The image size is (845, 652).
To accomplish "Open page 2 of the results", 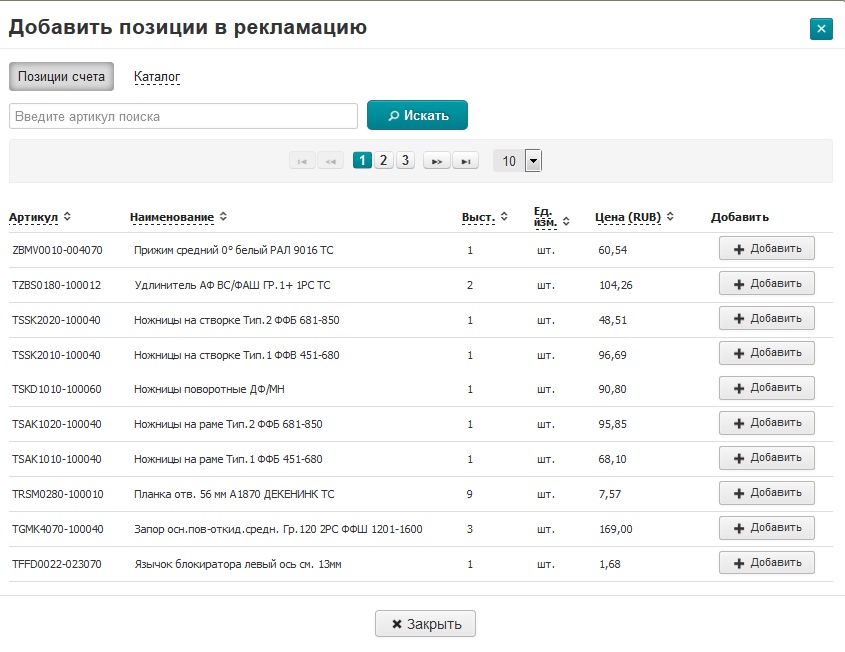I will 383,161.
